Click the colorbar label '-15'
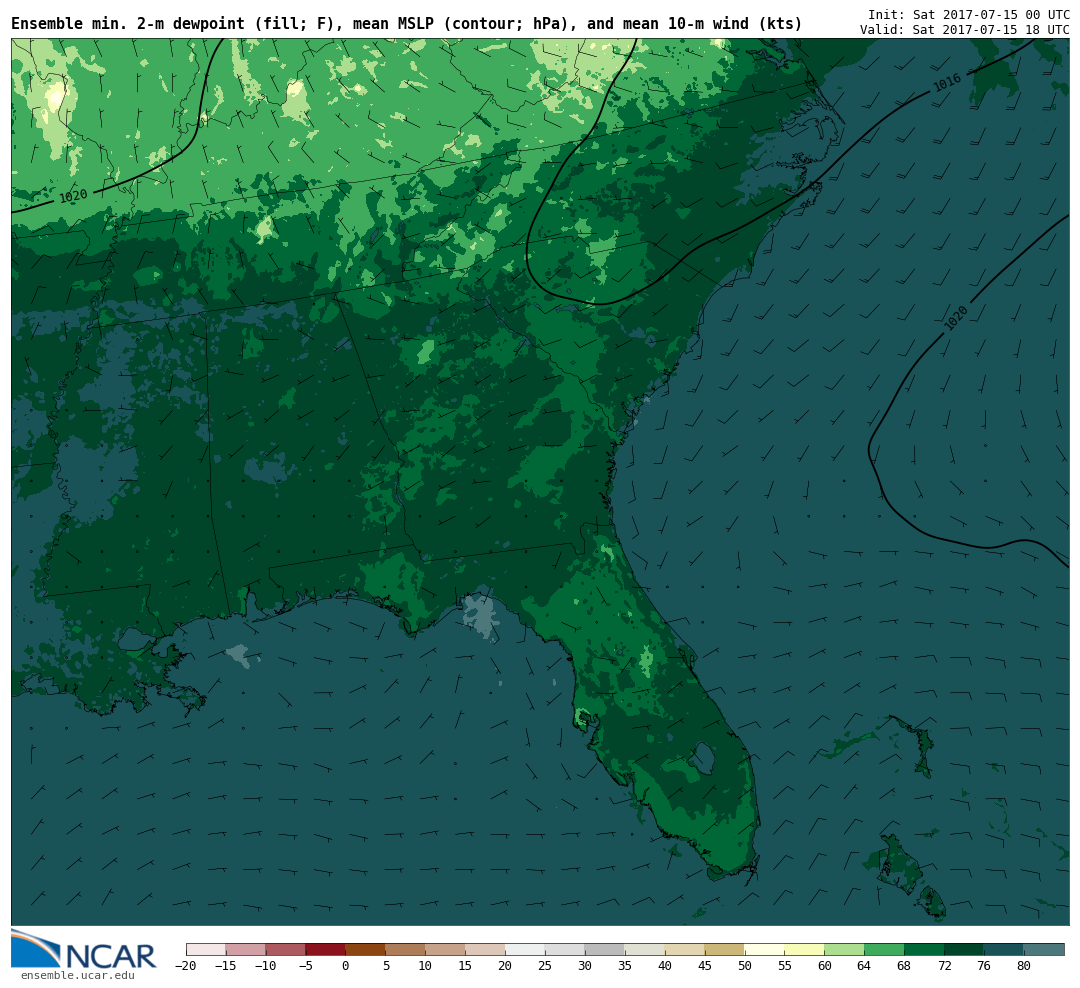Viewport: 1080px width, 988px height. [225, 966]
